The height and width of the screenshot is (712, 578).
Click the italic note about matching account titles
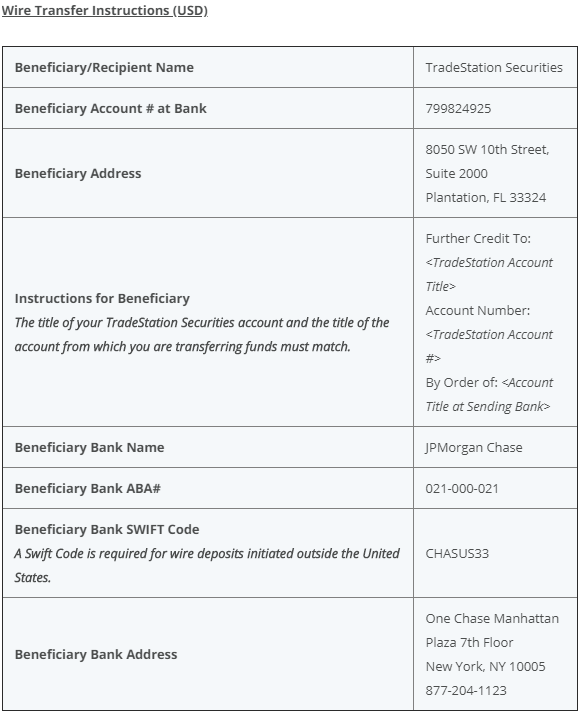click(202, 335)
